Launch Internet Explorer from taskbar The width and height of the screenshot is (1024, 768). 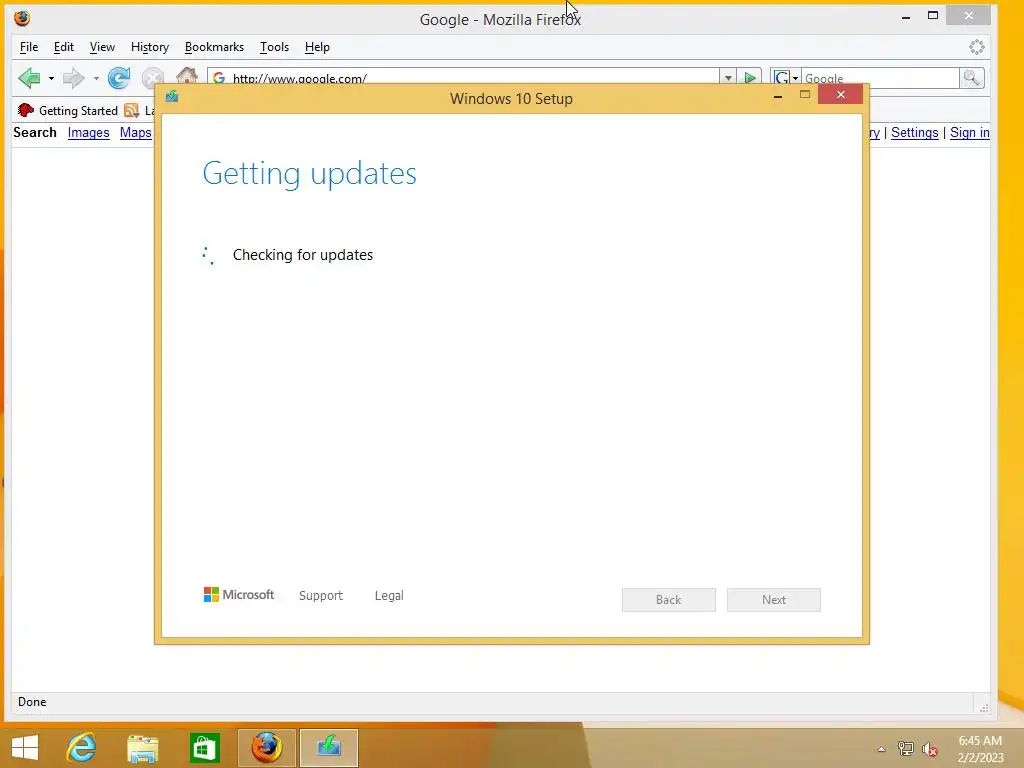(x=82, y=748)
